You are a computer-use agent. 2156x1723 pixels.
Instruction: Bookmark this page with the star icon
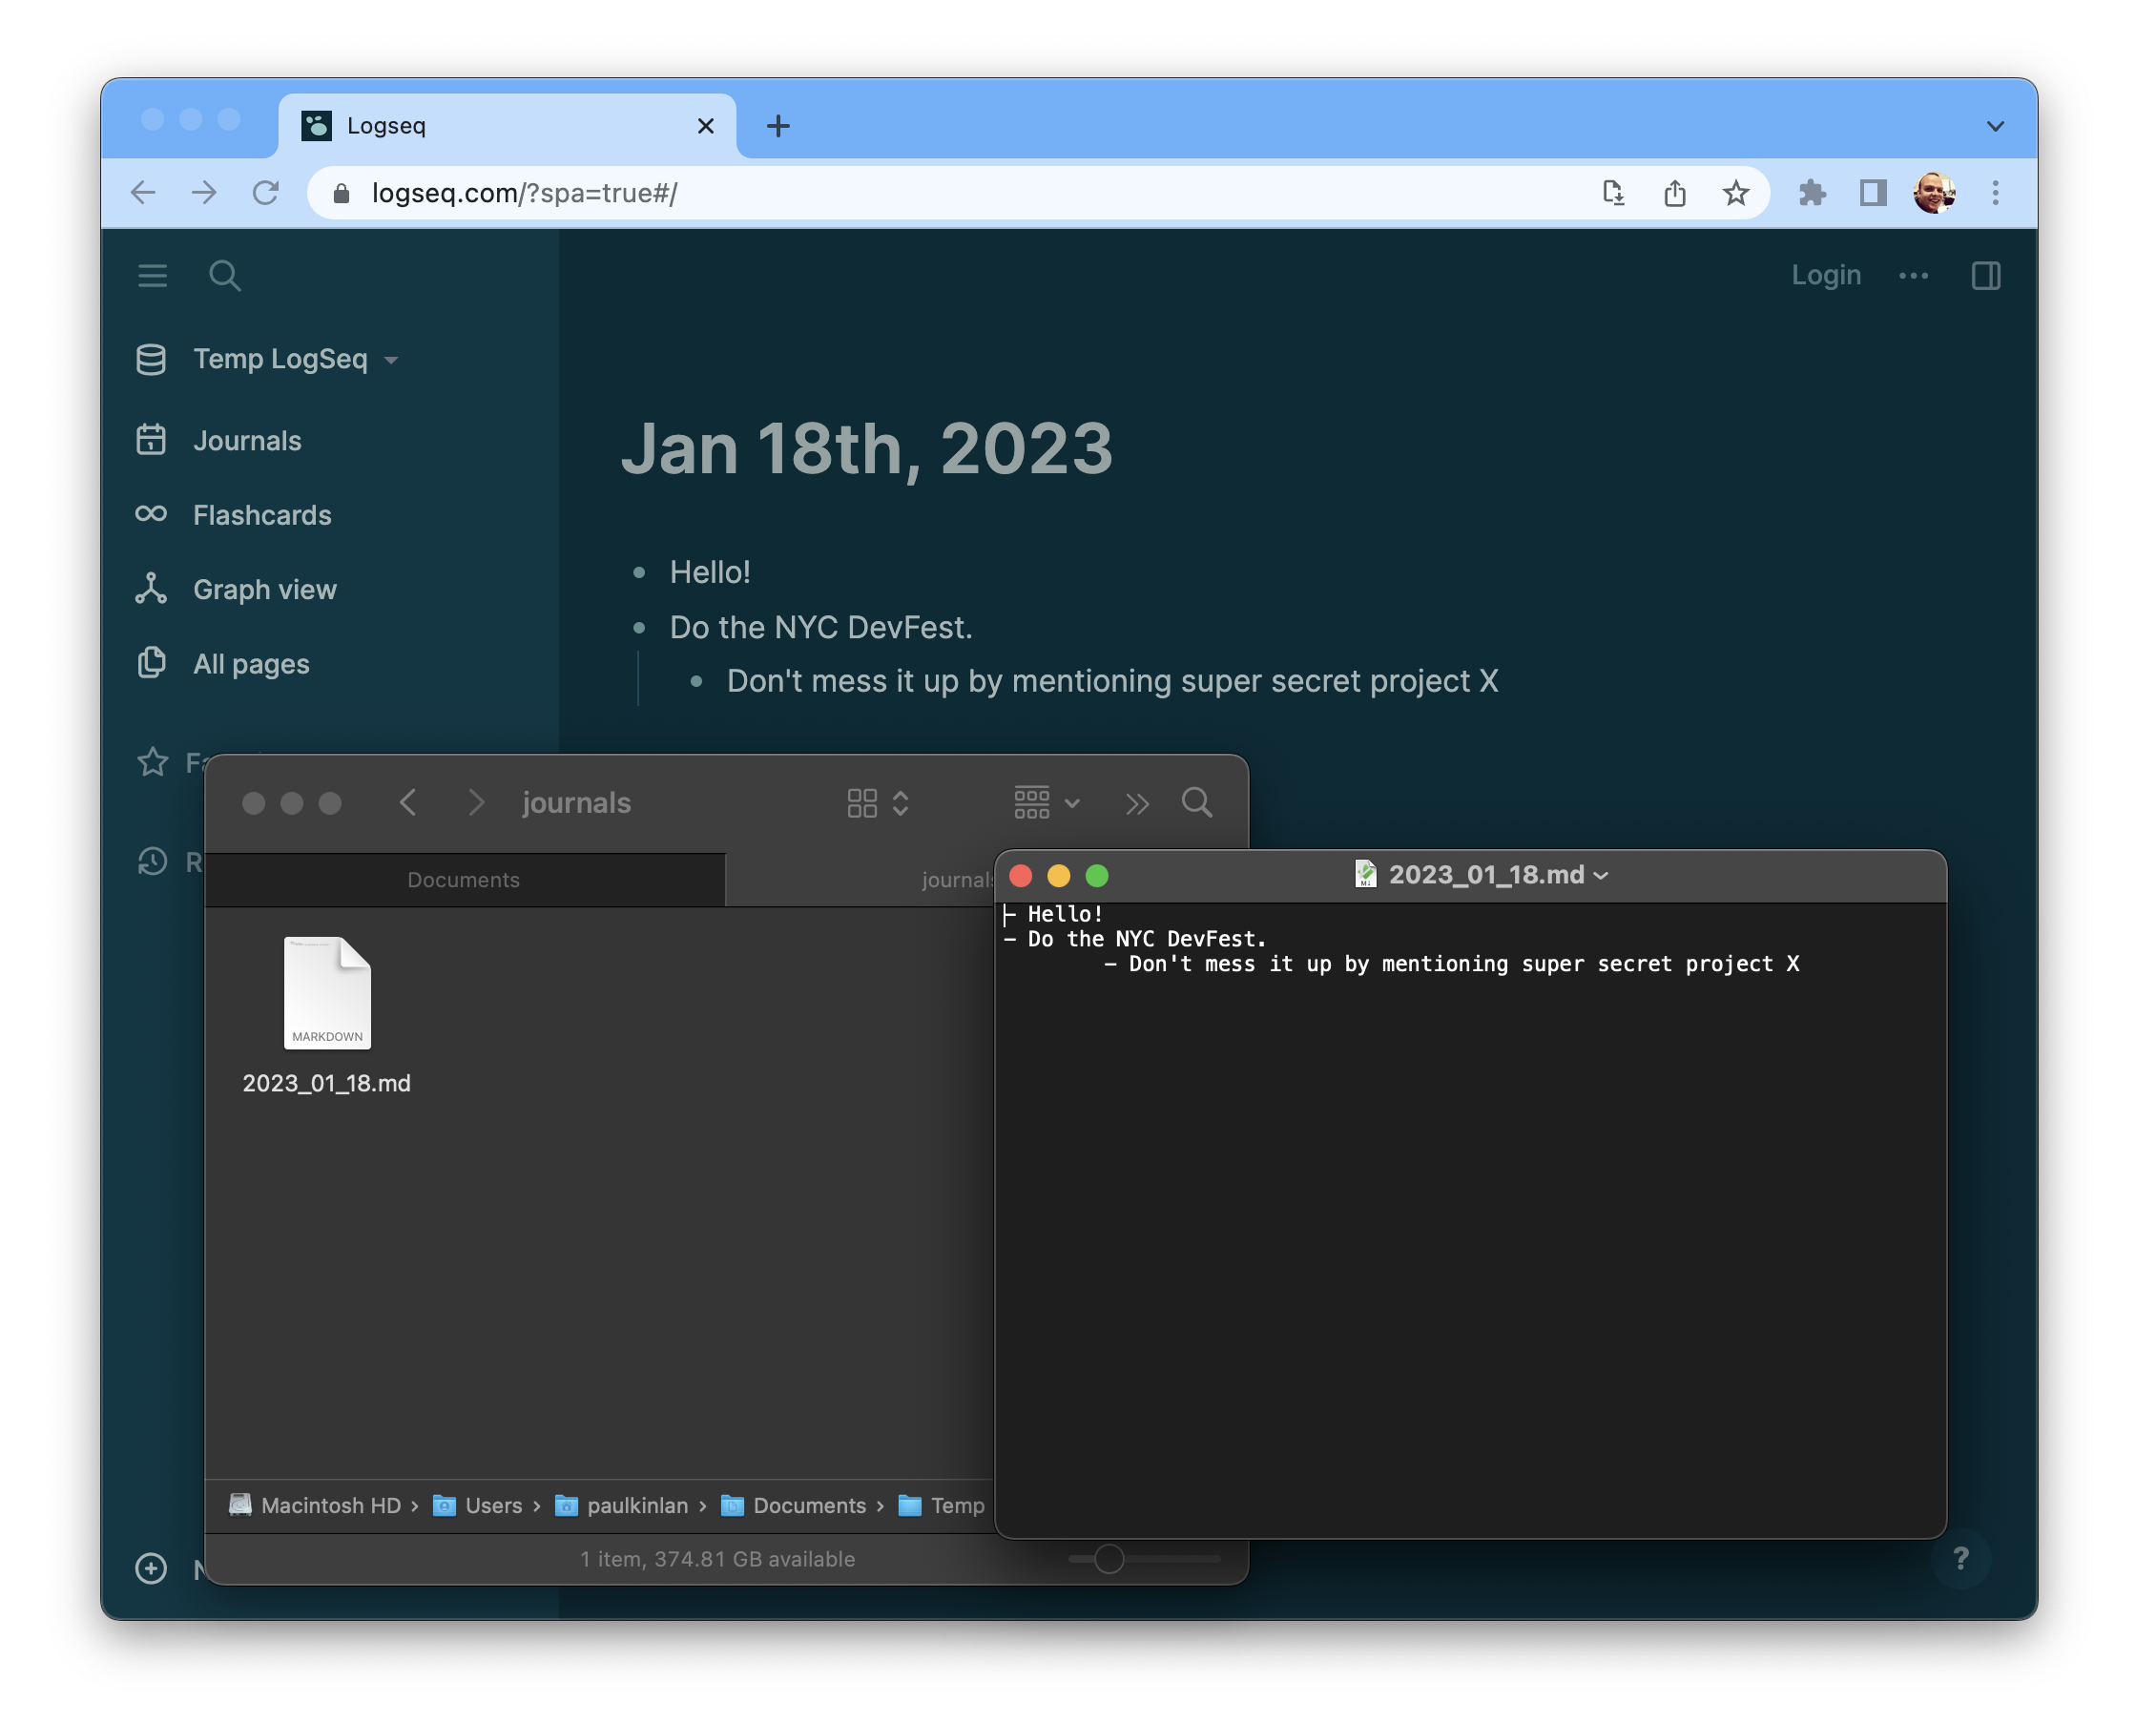tap(1736, 193)
